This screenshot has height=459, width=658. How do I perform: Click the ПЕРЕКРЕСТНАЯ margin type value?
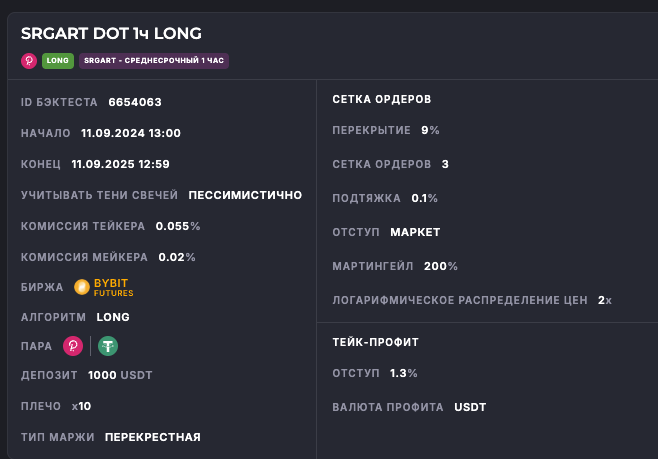(x=152, y=437)
